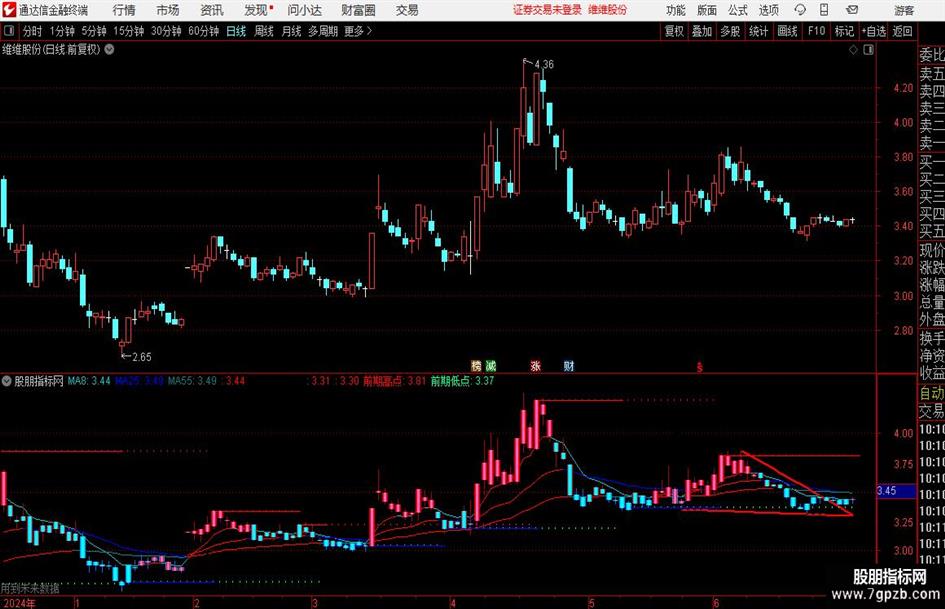Click the 榜 info marker
The height and width of the screenshot is (609, 945).
(x=476, y=366)
